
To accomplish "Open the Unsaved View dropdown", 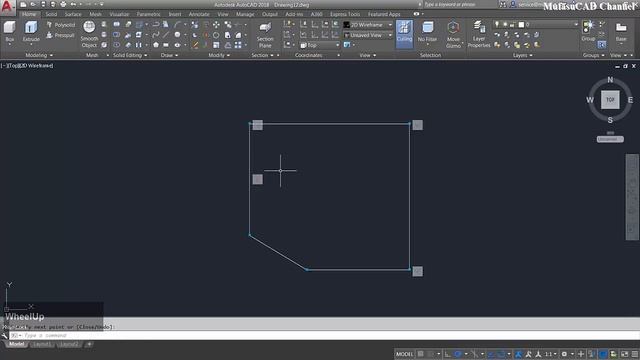I will (368, 36).
